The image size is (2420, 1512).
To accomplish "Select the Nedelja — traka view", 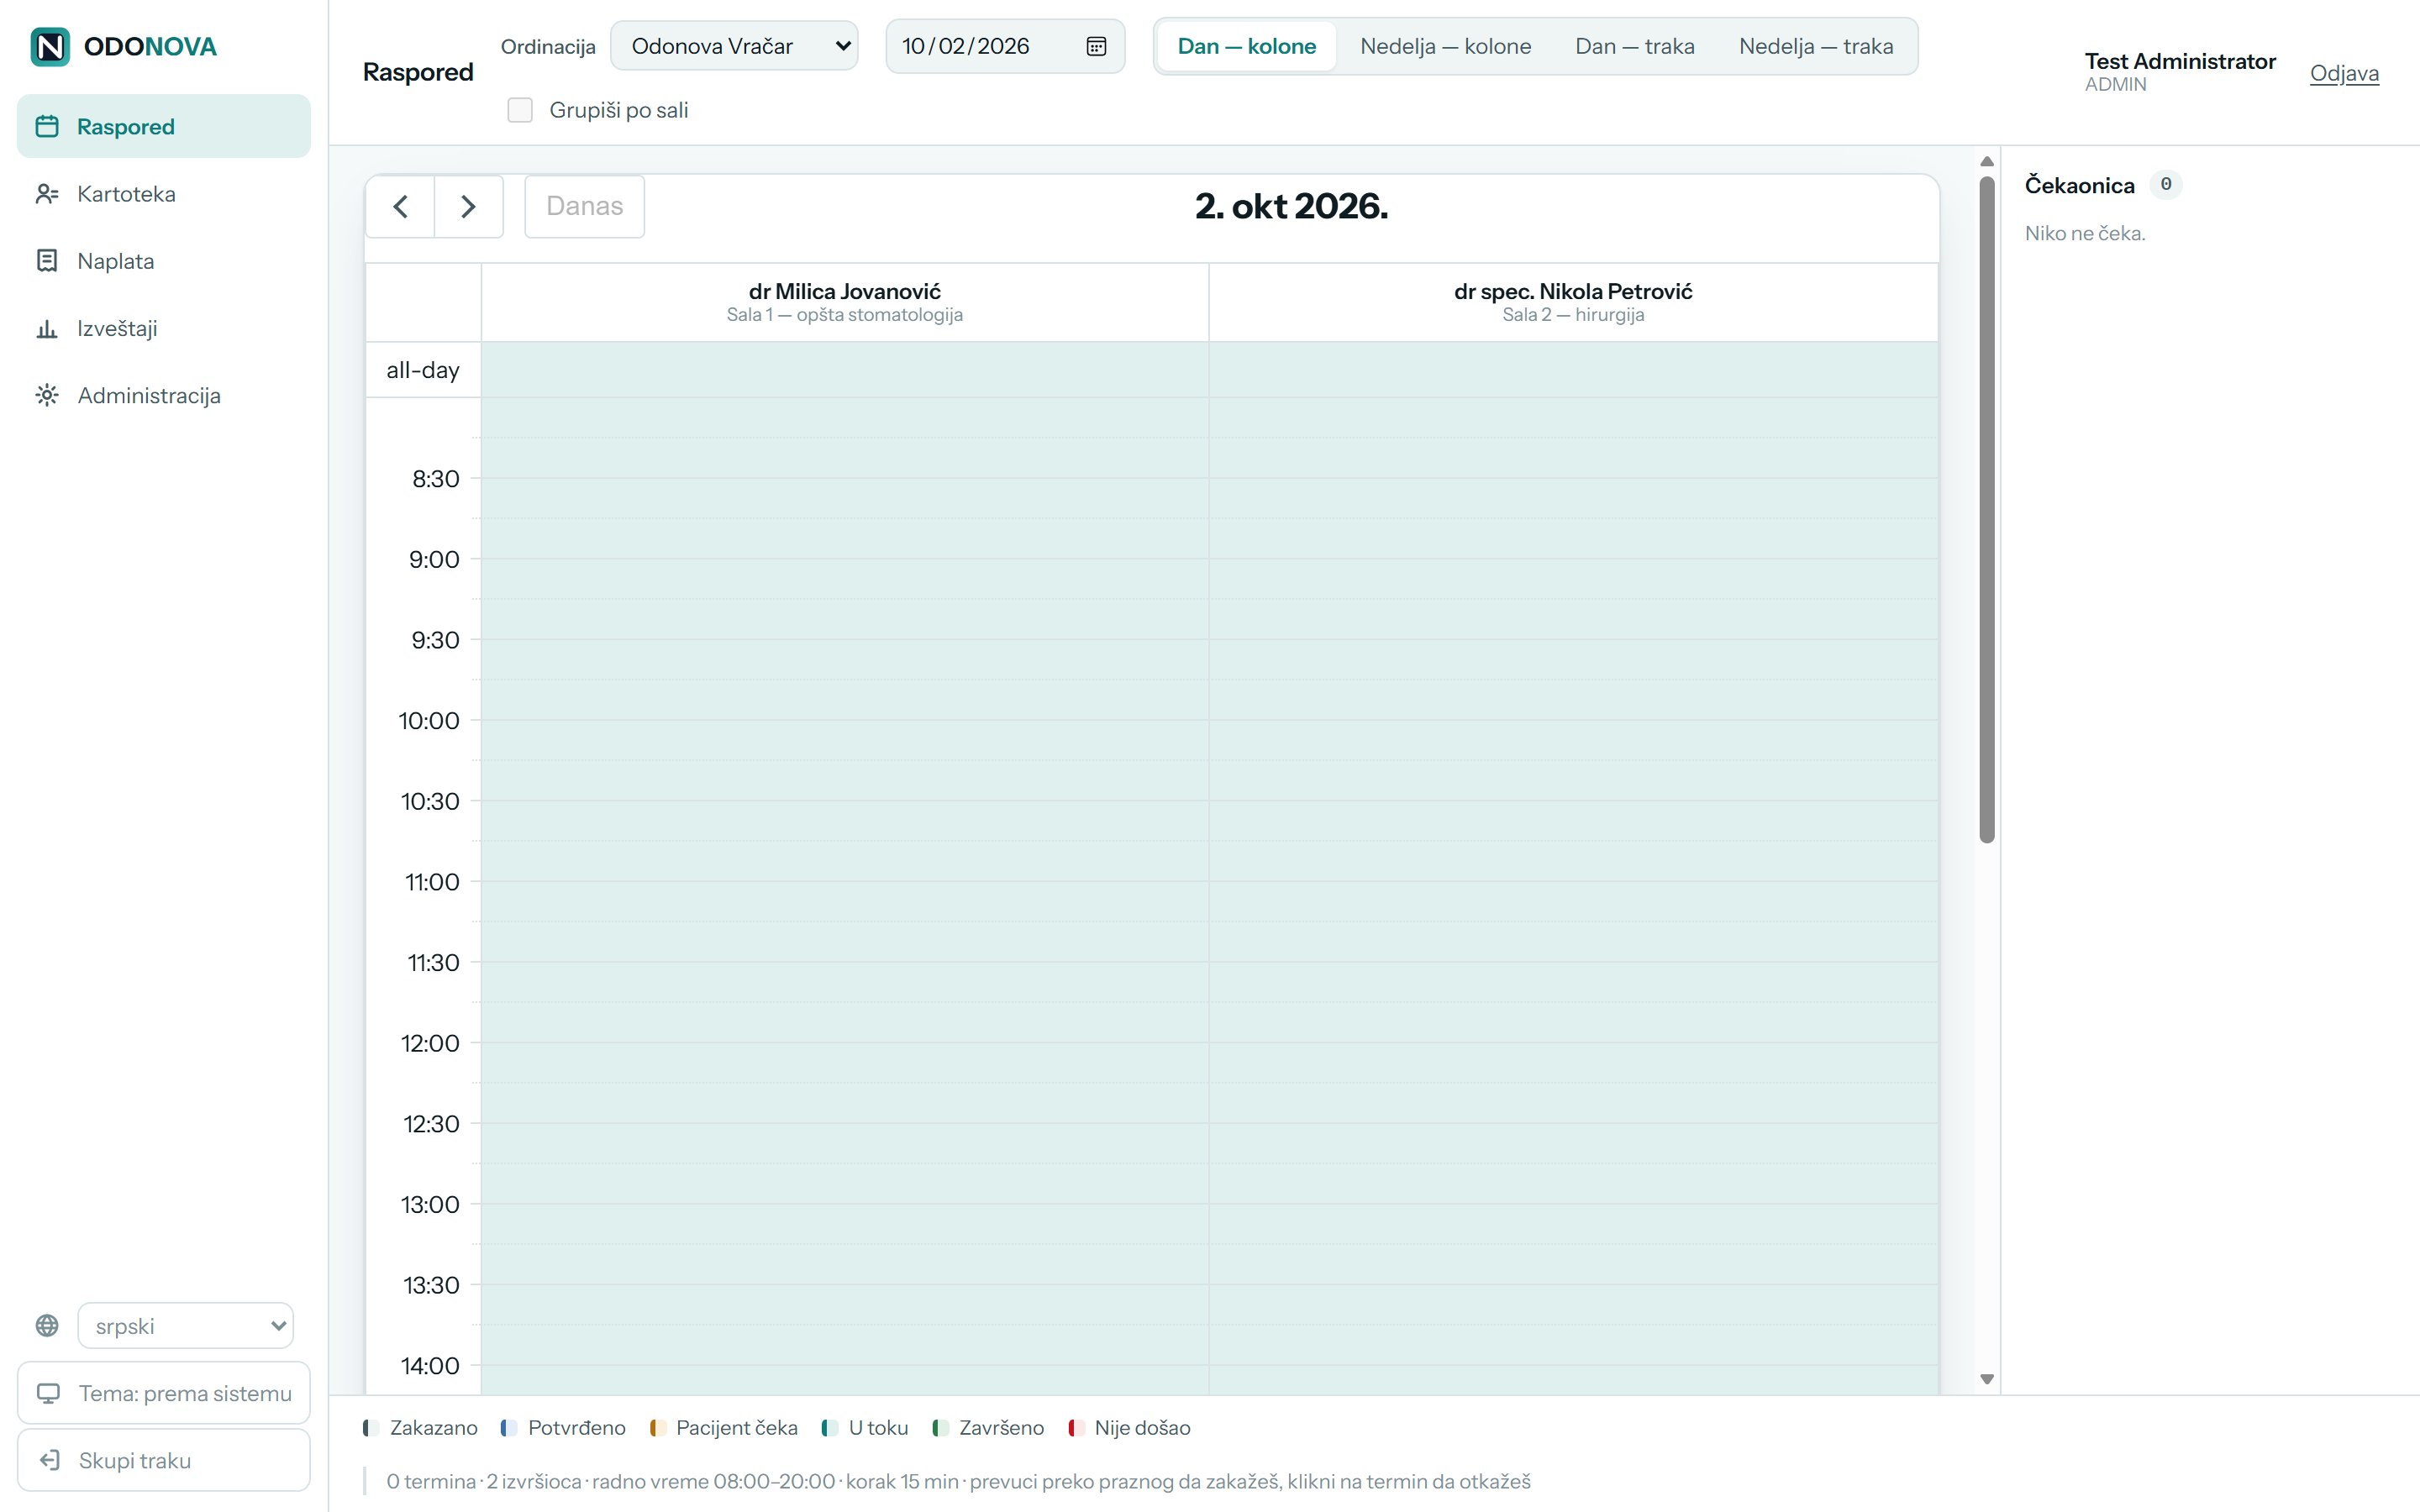I will (1816, 46).
